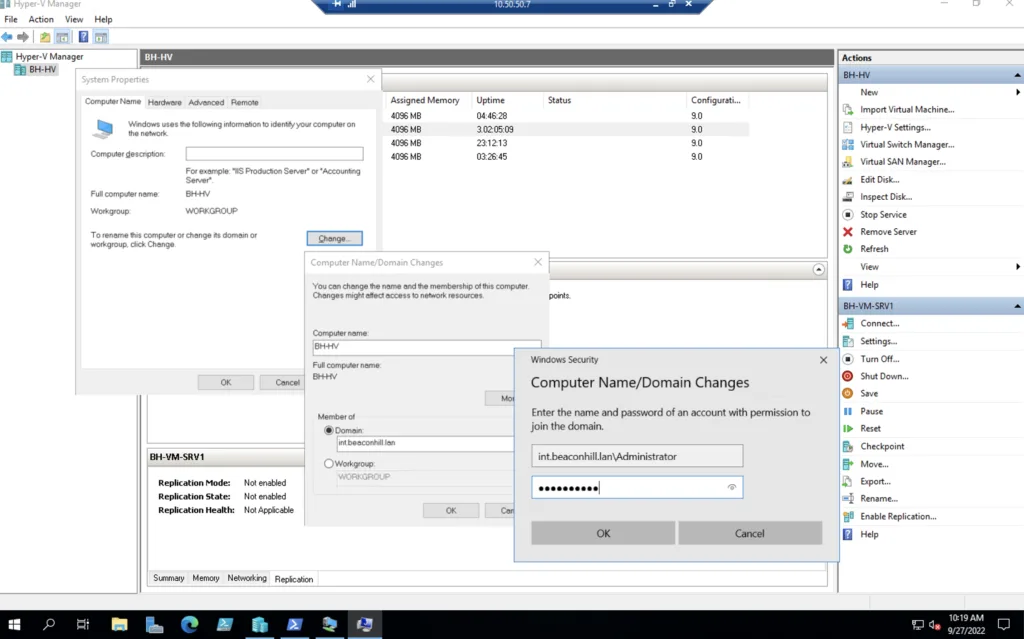Collapse the Checkpoints pane with round chevron
The width and height of the screenshot is (1024, 639).
click(x=818, y=270)
